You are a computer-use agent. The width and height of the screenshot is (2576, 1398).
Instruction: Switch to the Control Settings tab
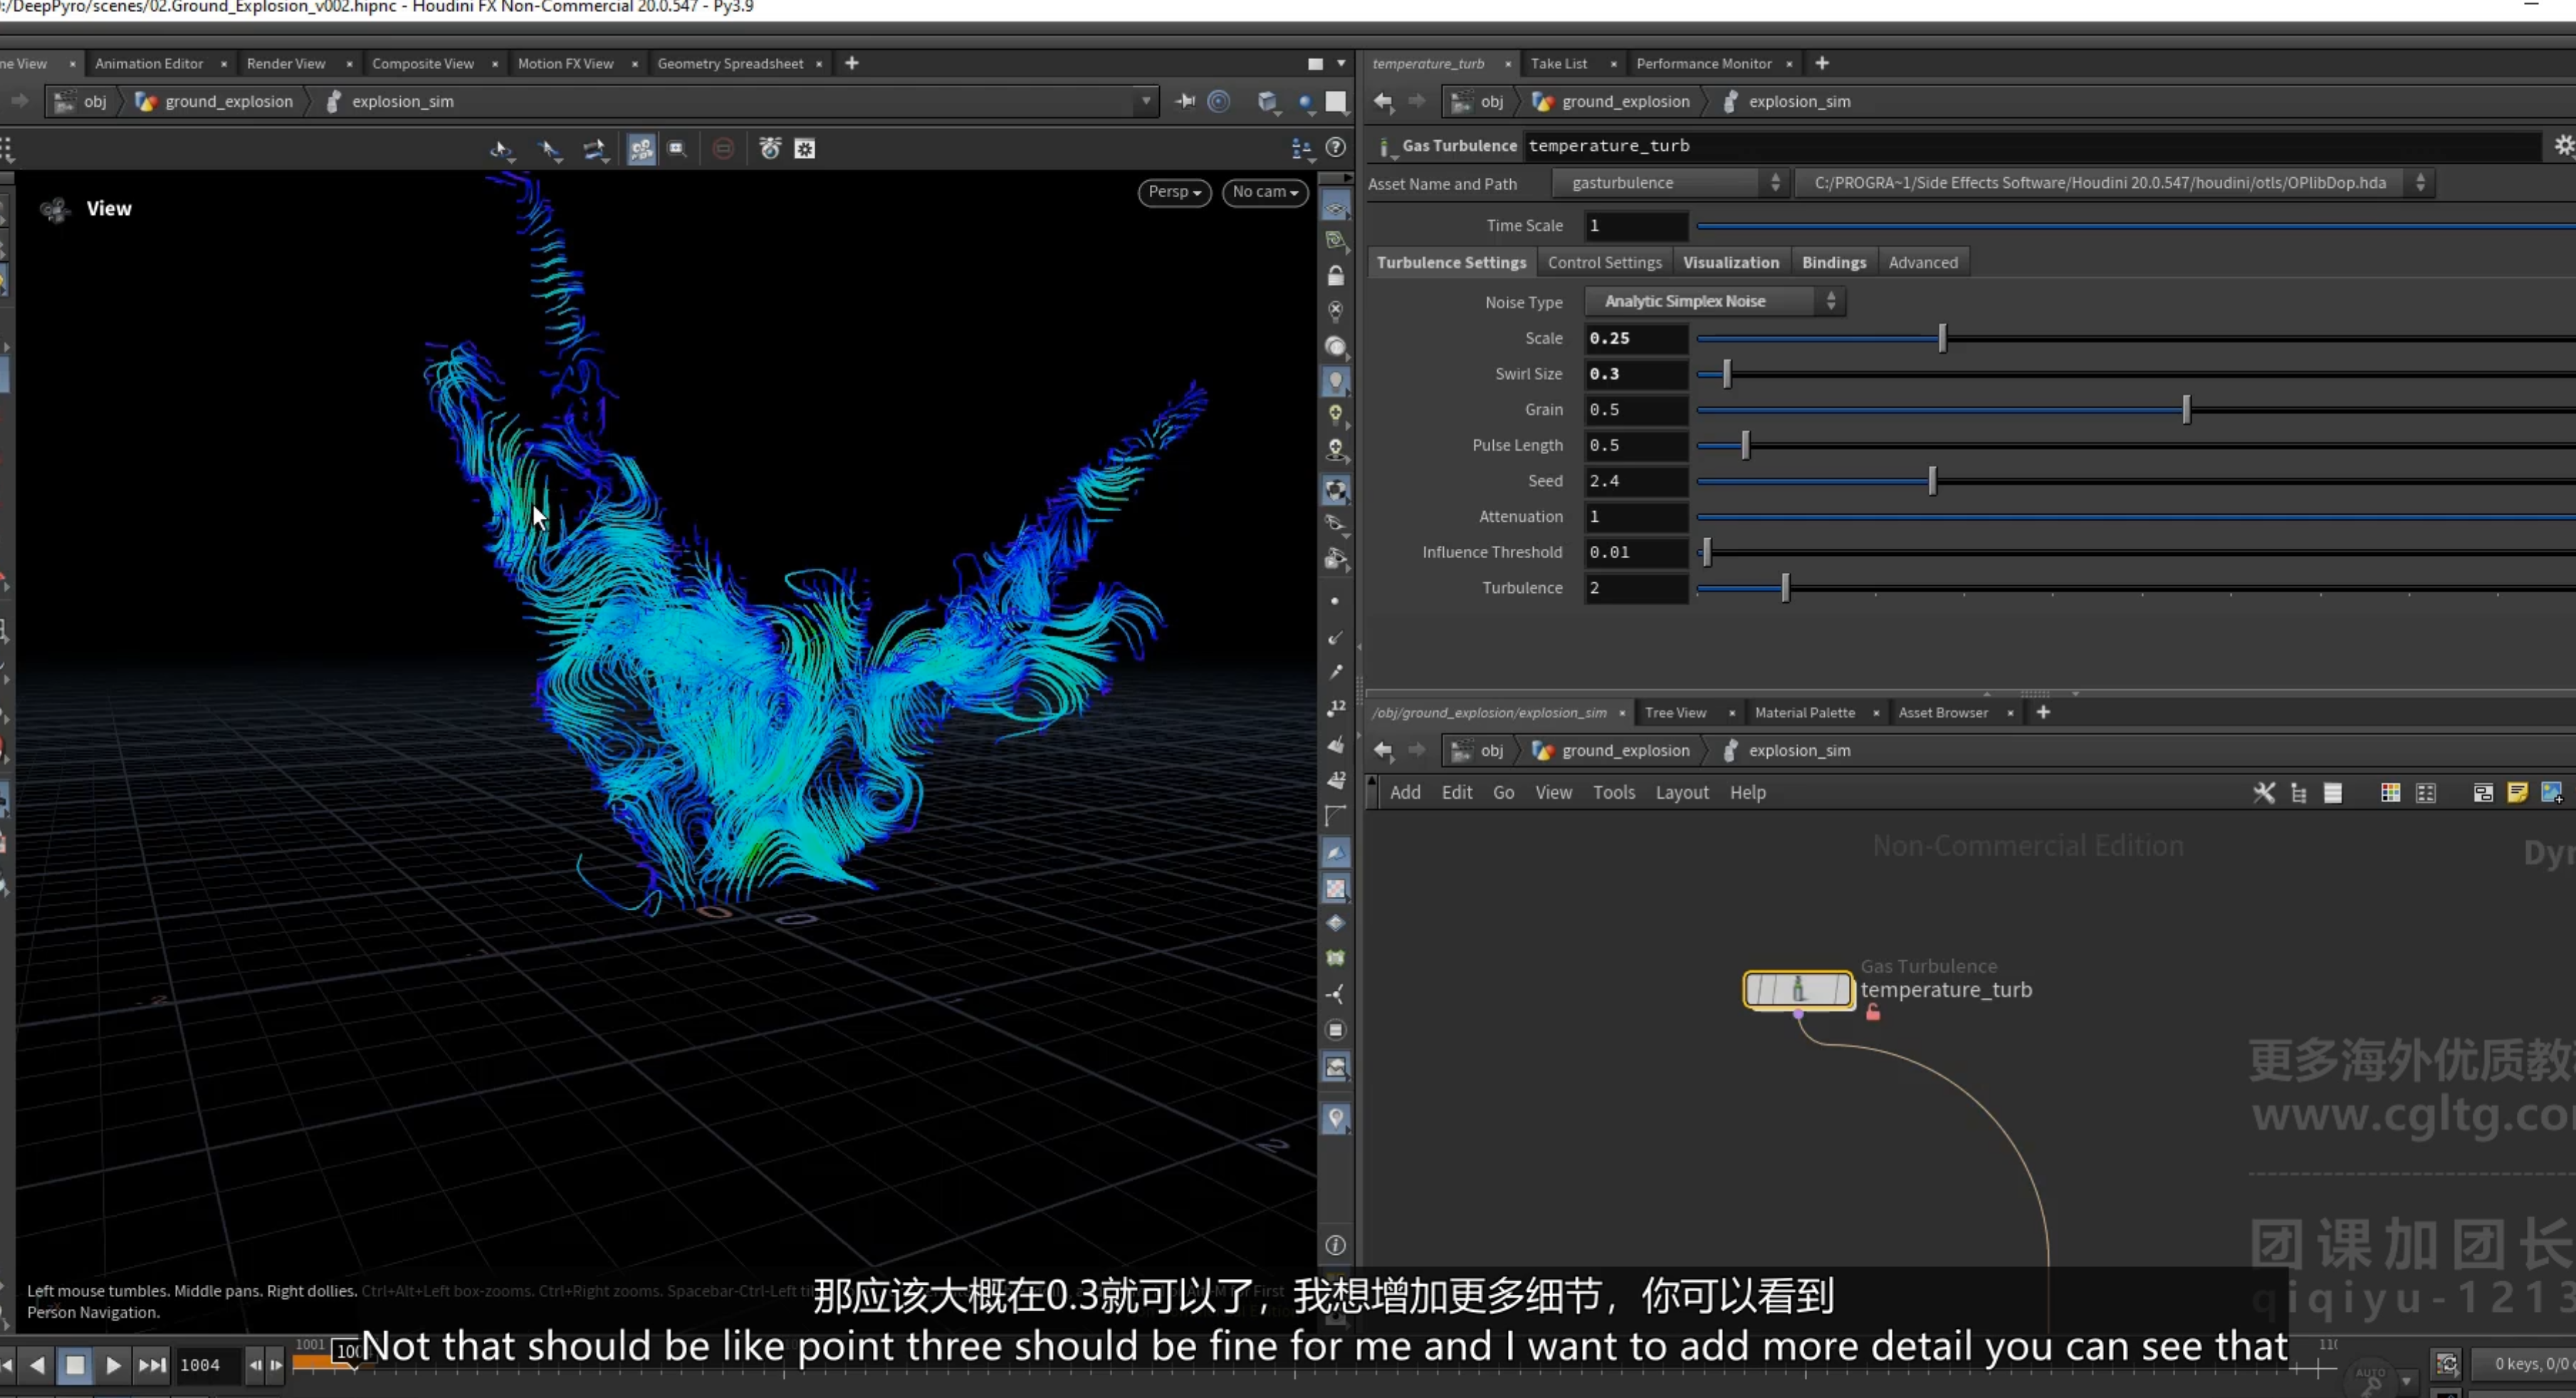click(x=1604, y=262)
